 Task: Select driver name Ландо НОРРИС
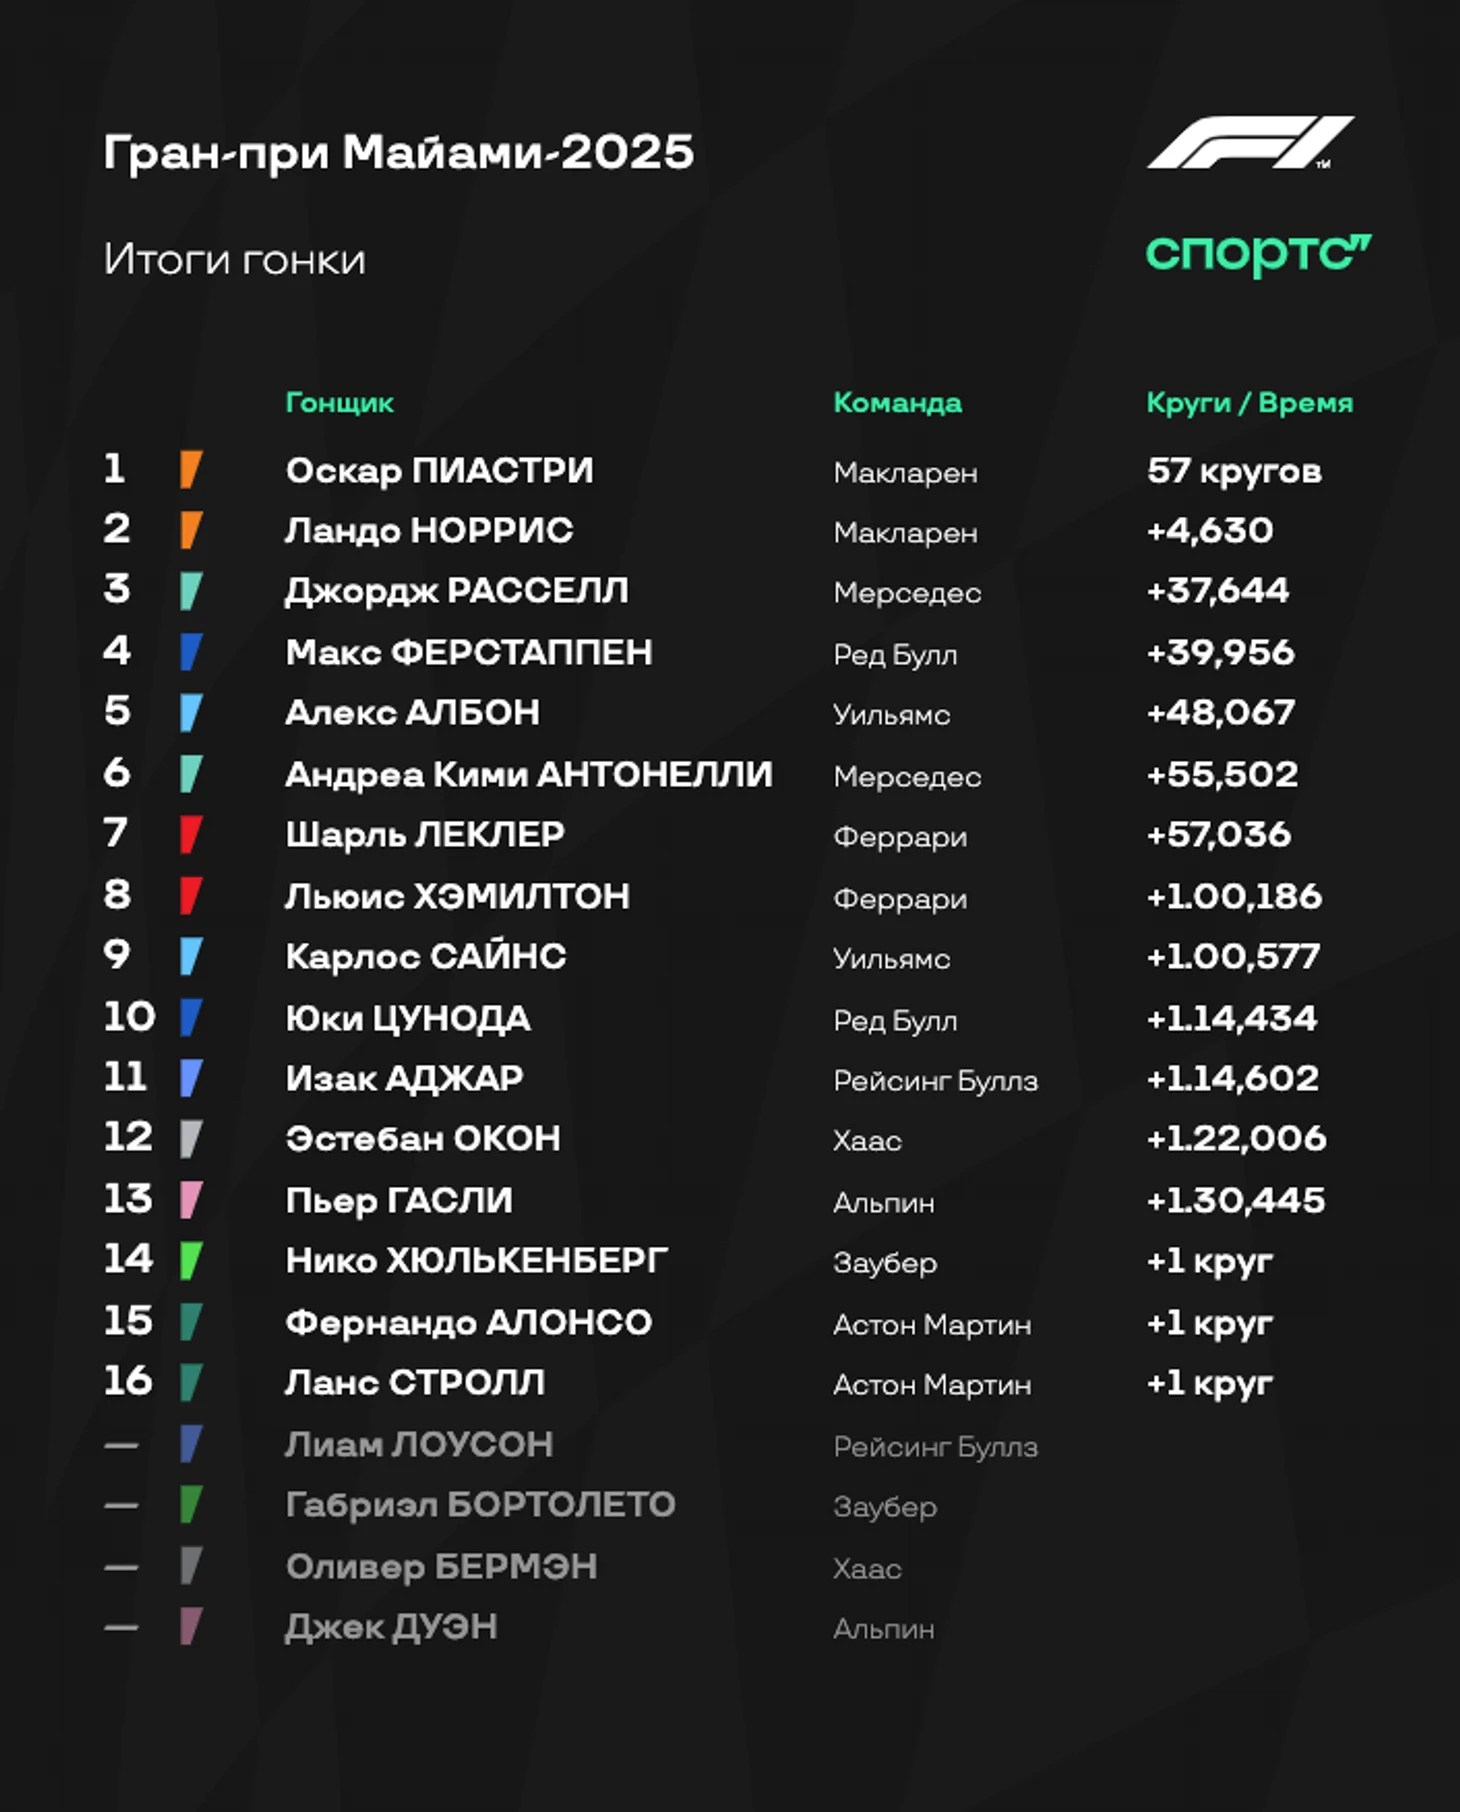pyautogui.click(x=429, y=530)
